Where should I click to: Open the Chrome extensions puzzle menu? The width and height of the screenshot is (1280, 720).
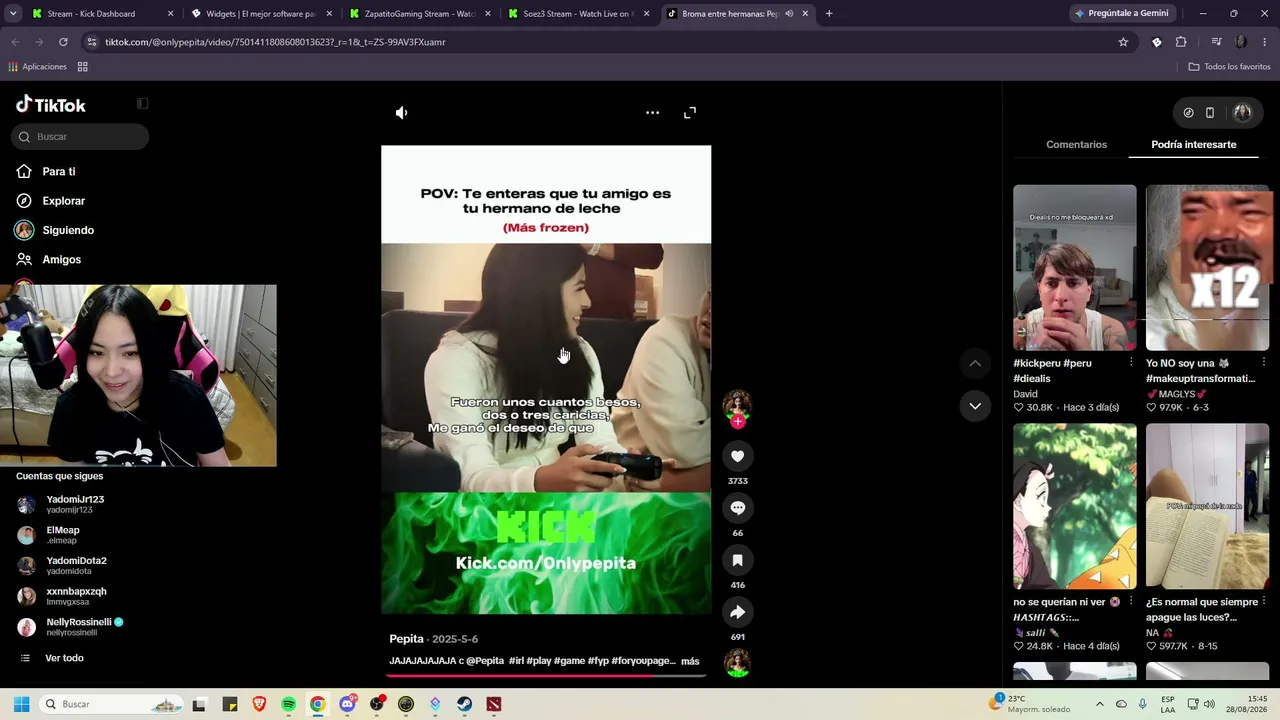(x=1181, y=42)
